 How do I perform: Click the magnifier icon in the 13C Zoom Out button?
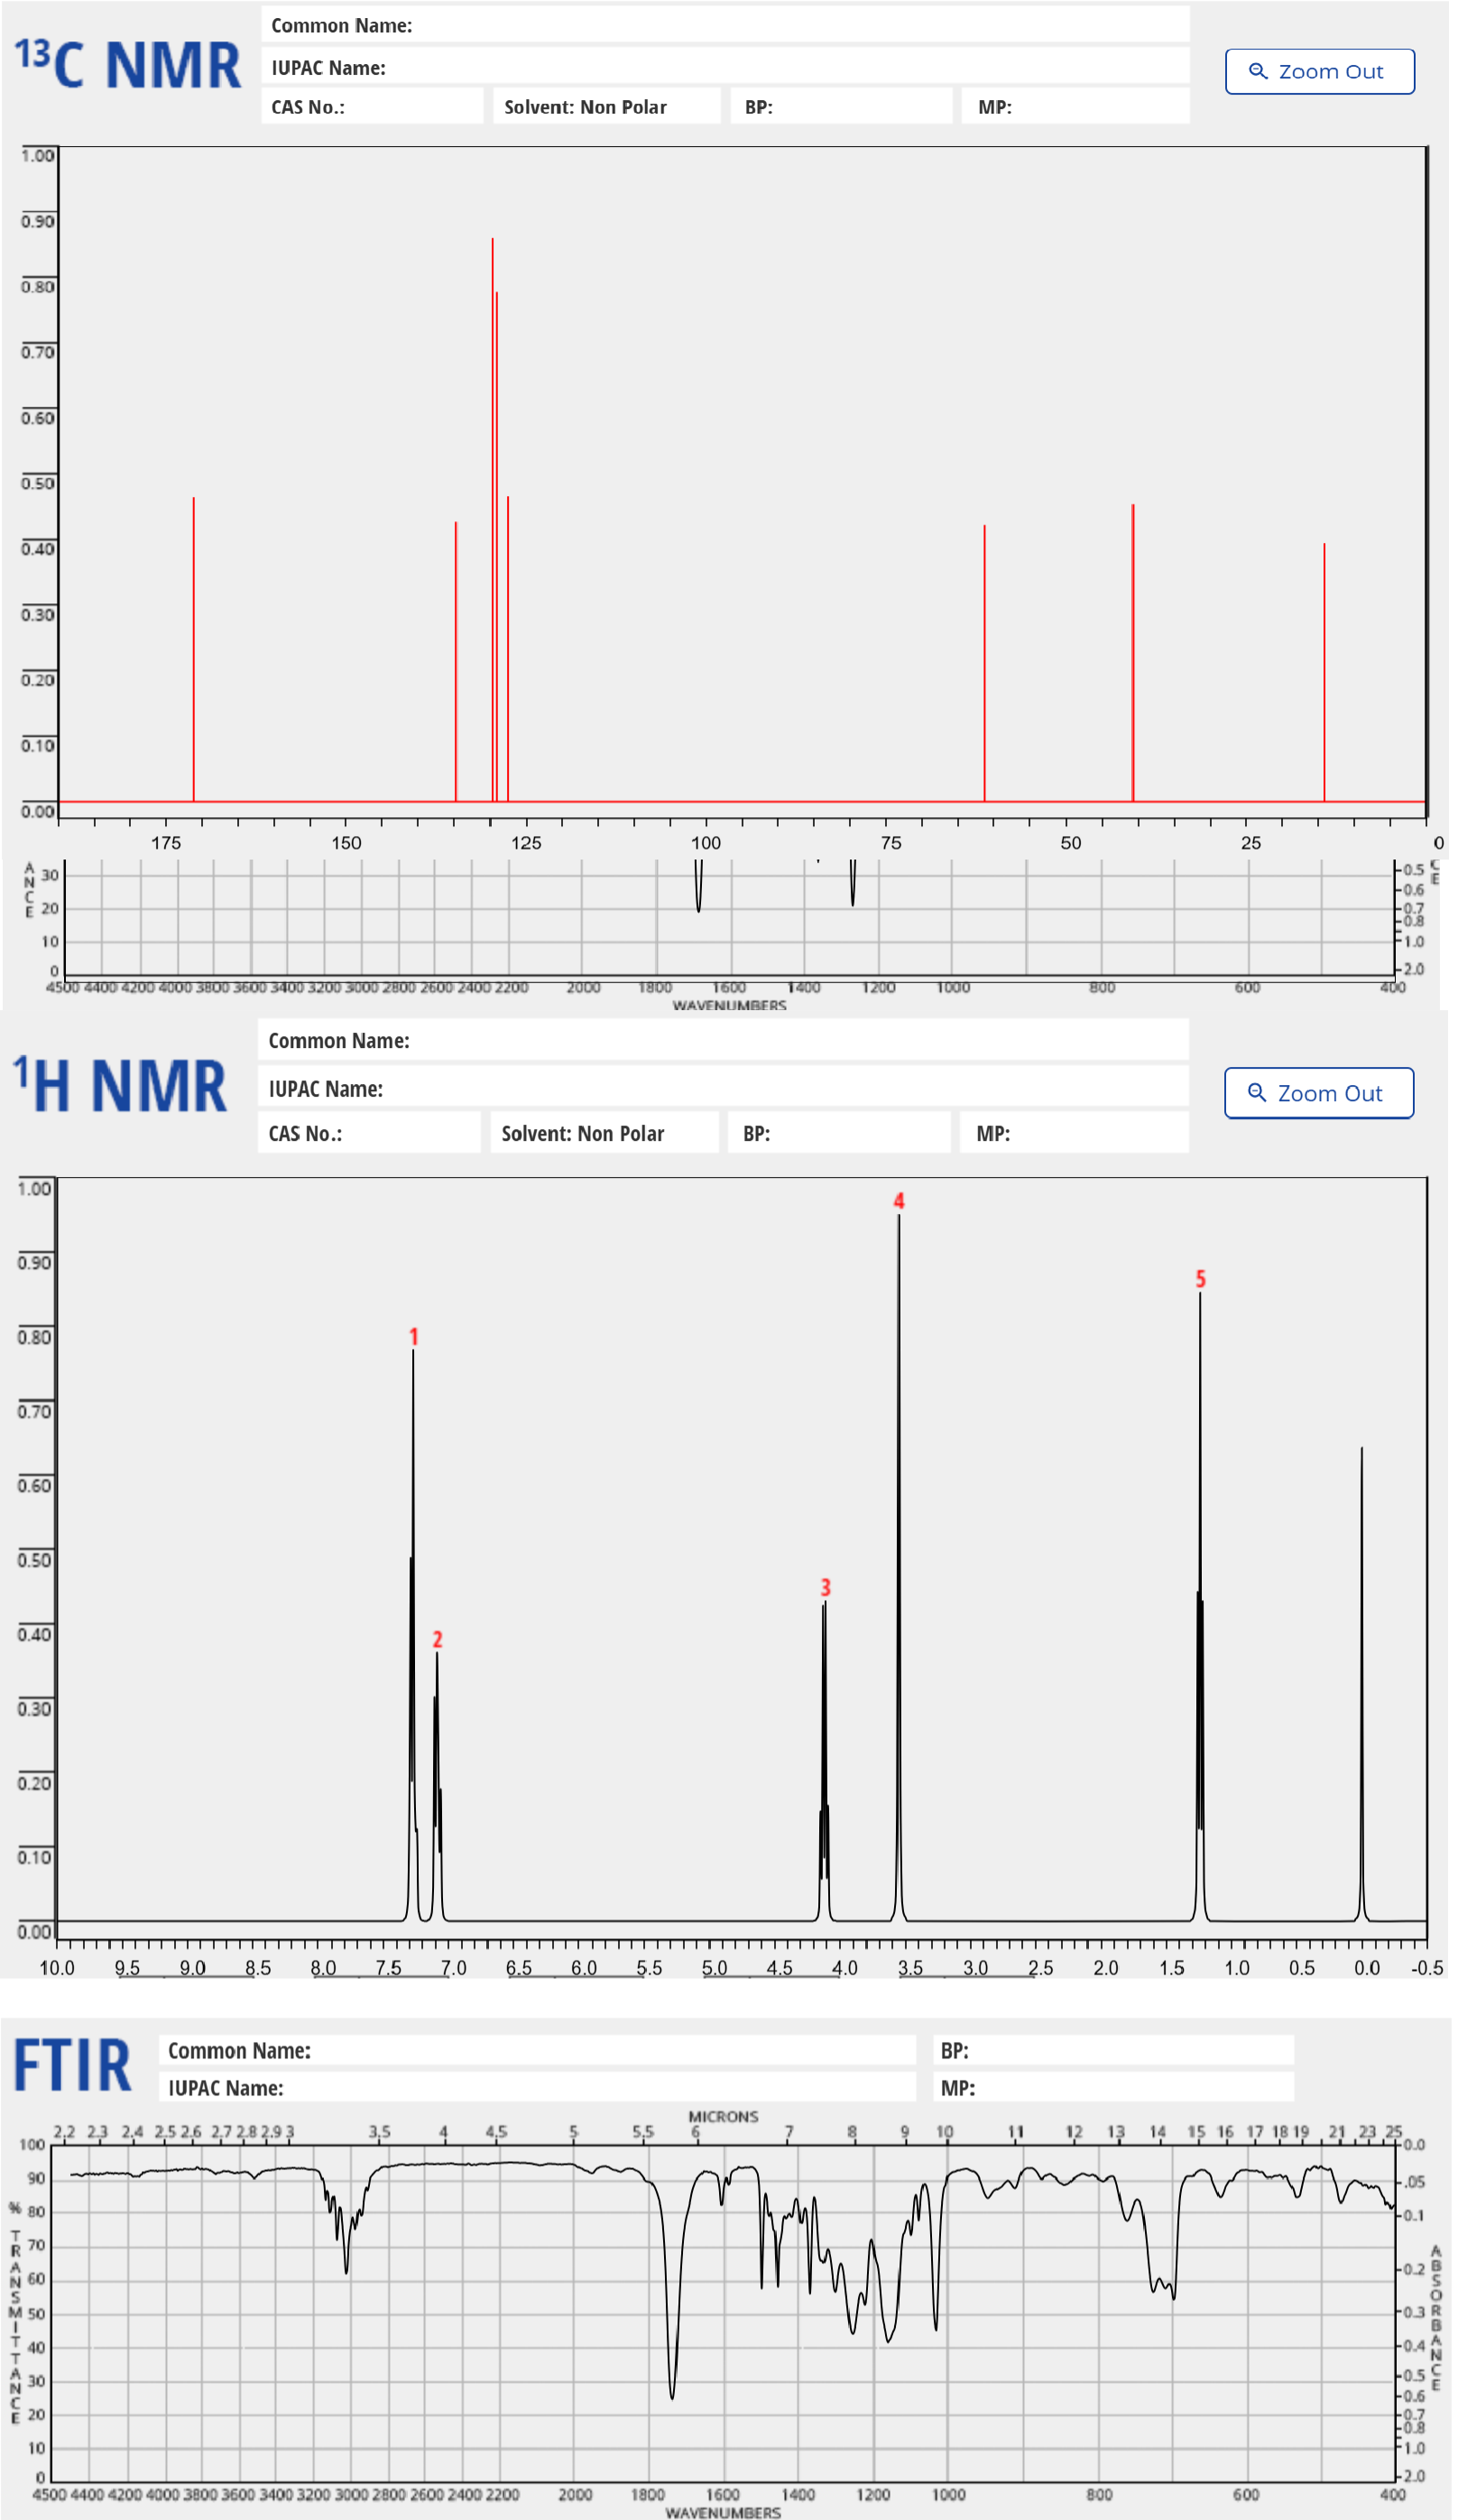pos(1259,71)
